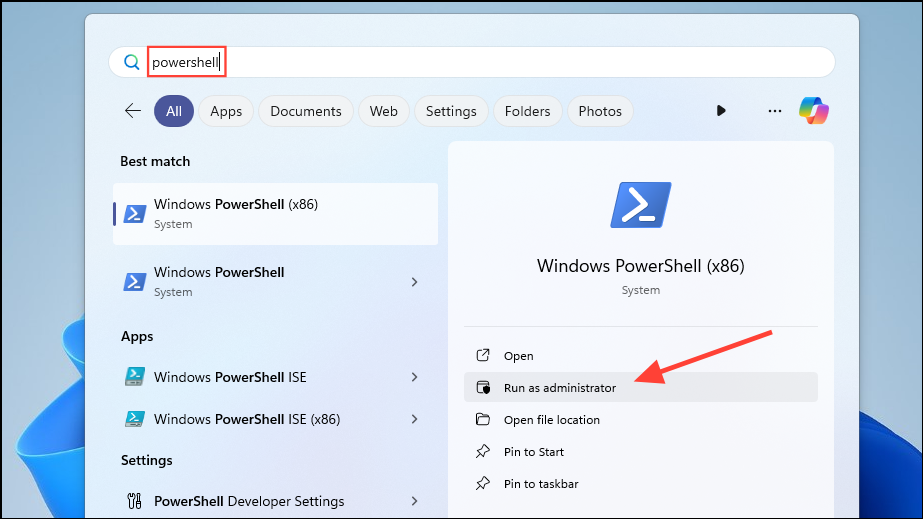The height and width of the screenshot is (519, 923).
Task: Click the Open action icon
Action: click(x=483, y=355)
